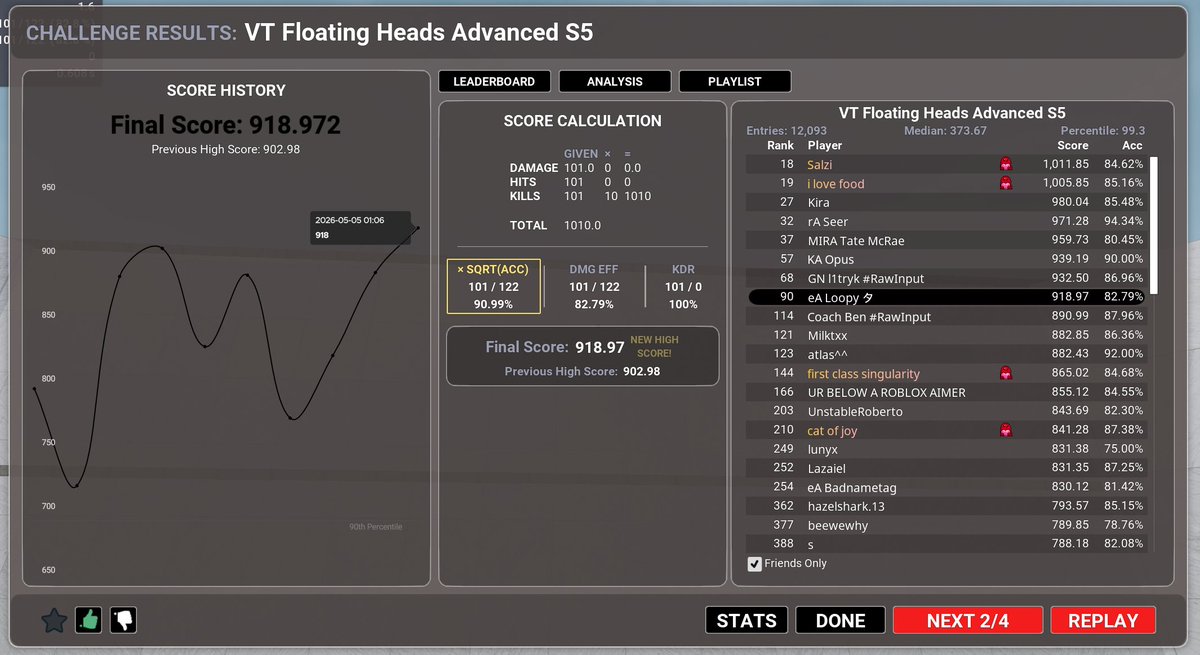Select the UR BELOW A ROBLOX AIMER row
Screen dimensions: 1200x655
click(947, 392)
